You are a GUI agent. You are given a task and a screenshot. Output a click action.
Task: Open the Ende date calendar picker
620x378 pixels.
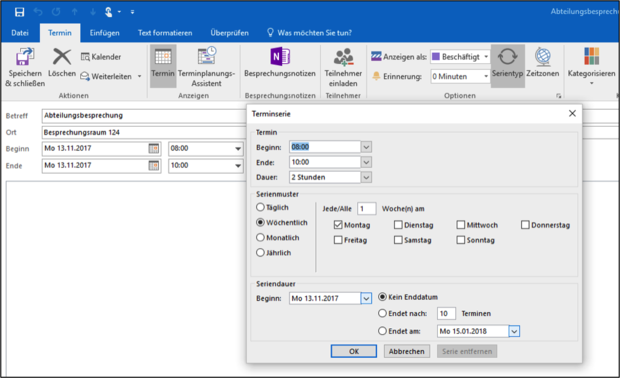[x=153, y=165]
